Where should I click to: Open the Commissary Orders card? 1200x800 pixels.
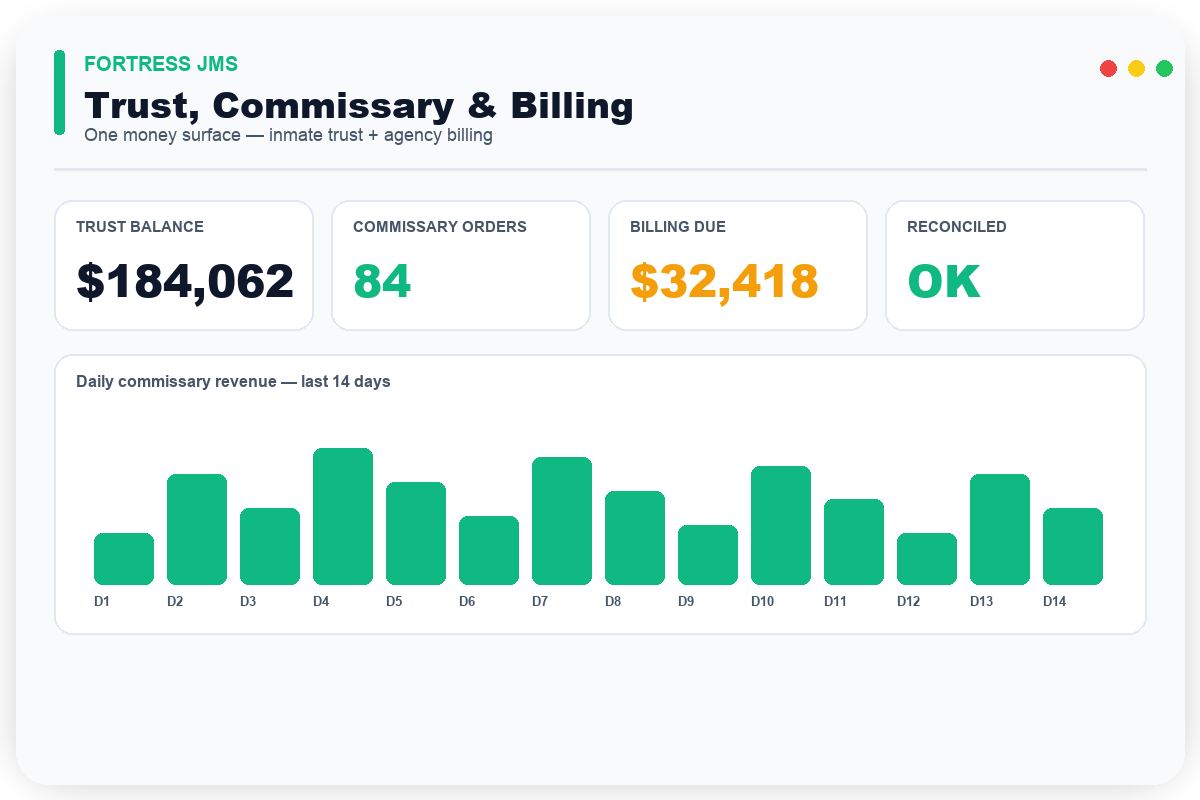461,265
